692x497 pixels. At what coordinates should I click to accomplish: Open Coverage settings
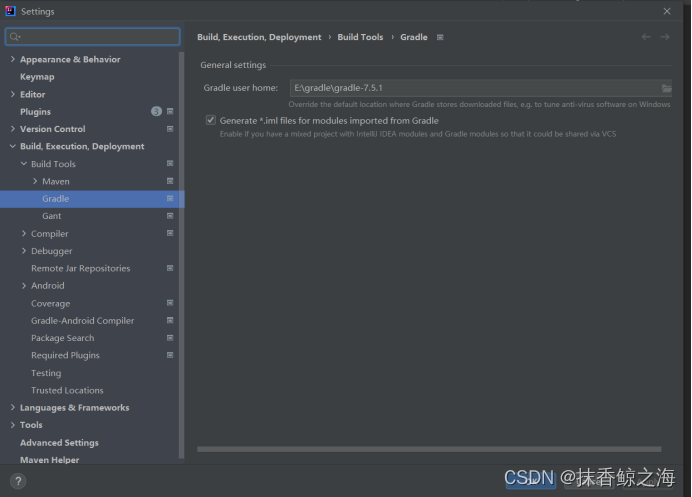click(x=51, y=304)
